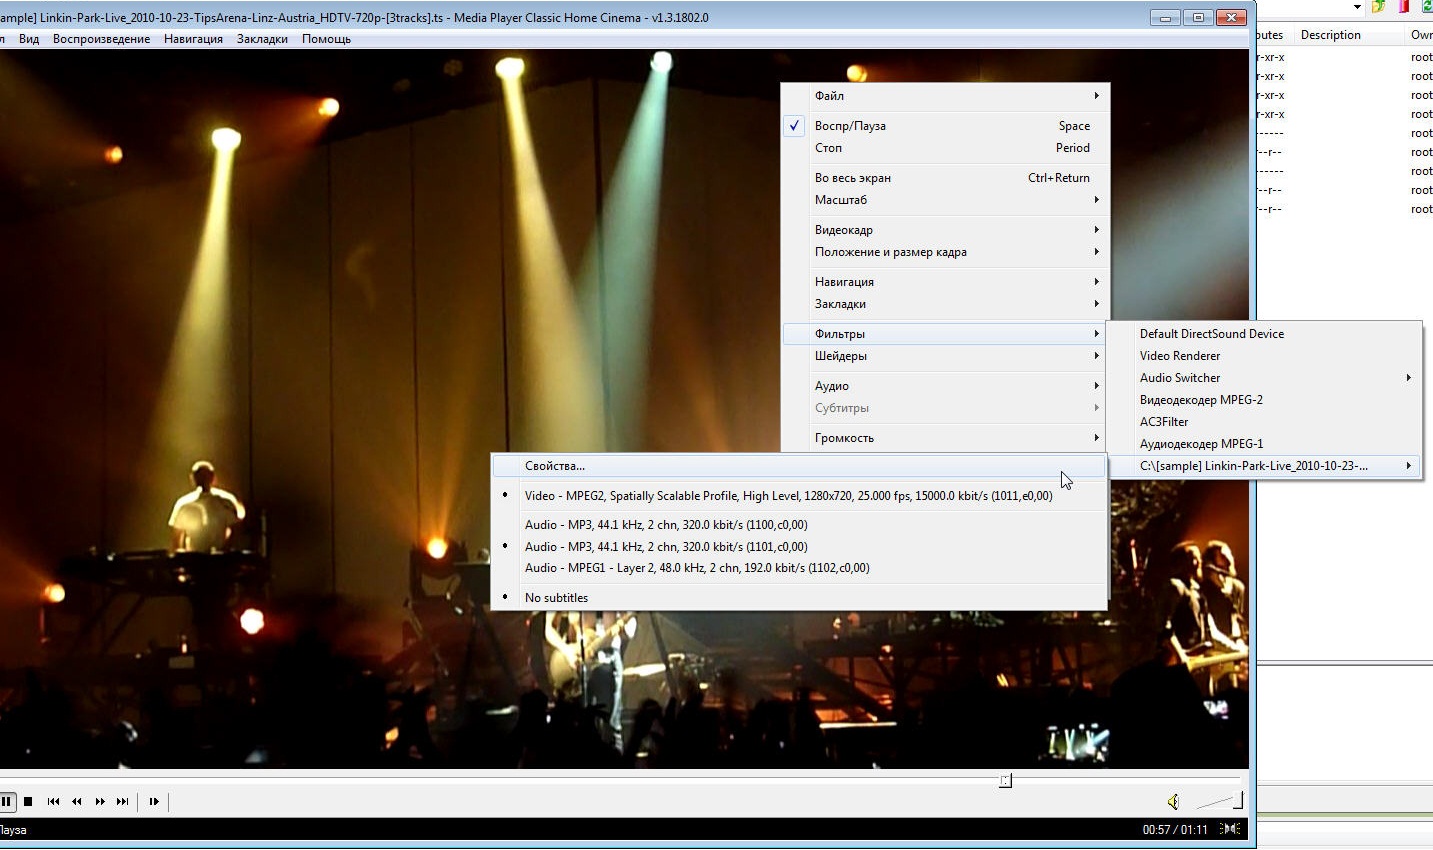Open the Навигация menu in the menu bar

point(193,39)
